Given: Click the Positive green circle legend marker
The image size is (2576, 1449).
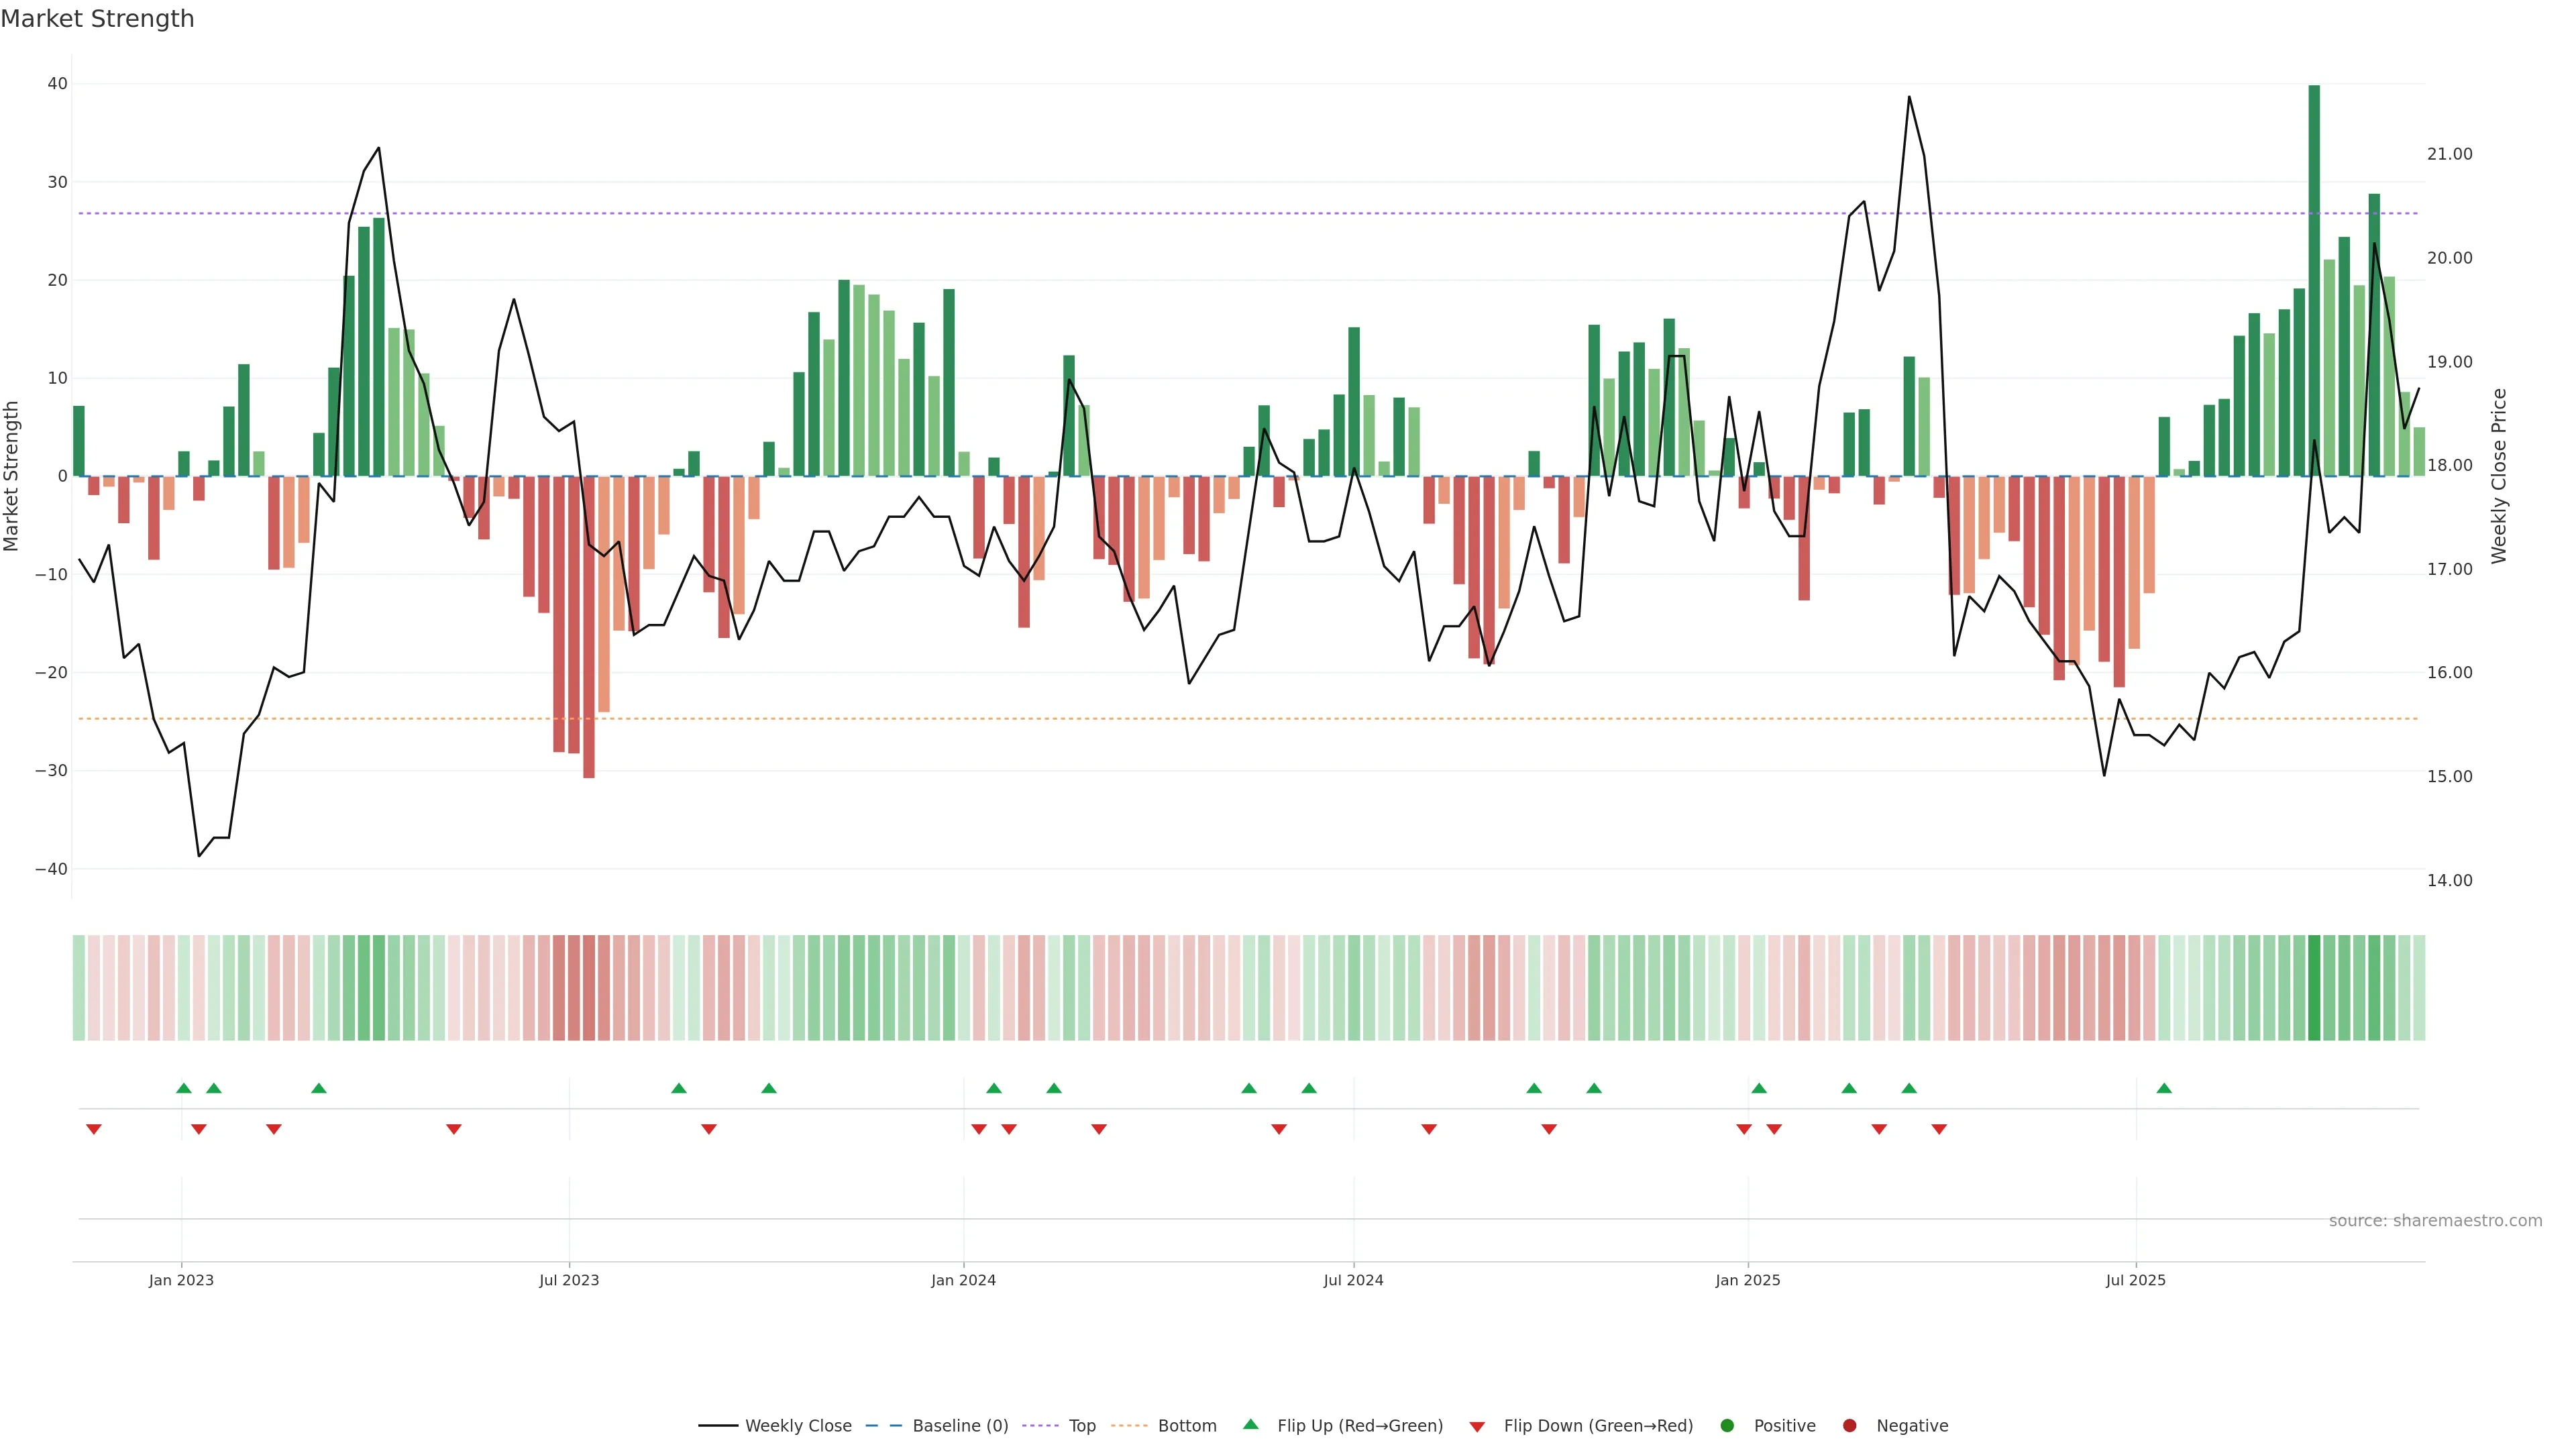Looking at the screenshot, I should (1726, 1426).
